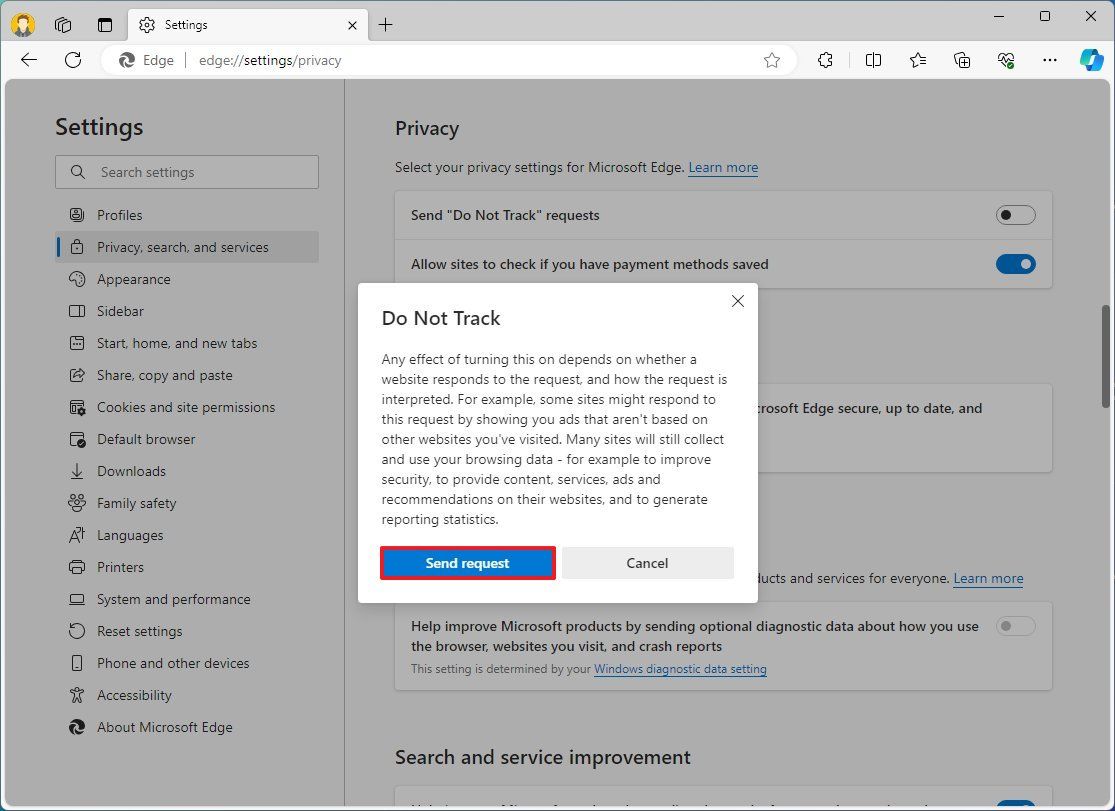The width and height of the screenshot is (1115, 811).
Task: Open the Copilot icon in the toolbar
Action: click(1090, 60)
